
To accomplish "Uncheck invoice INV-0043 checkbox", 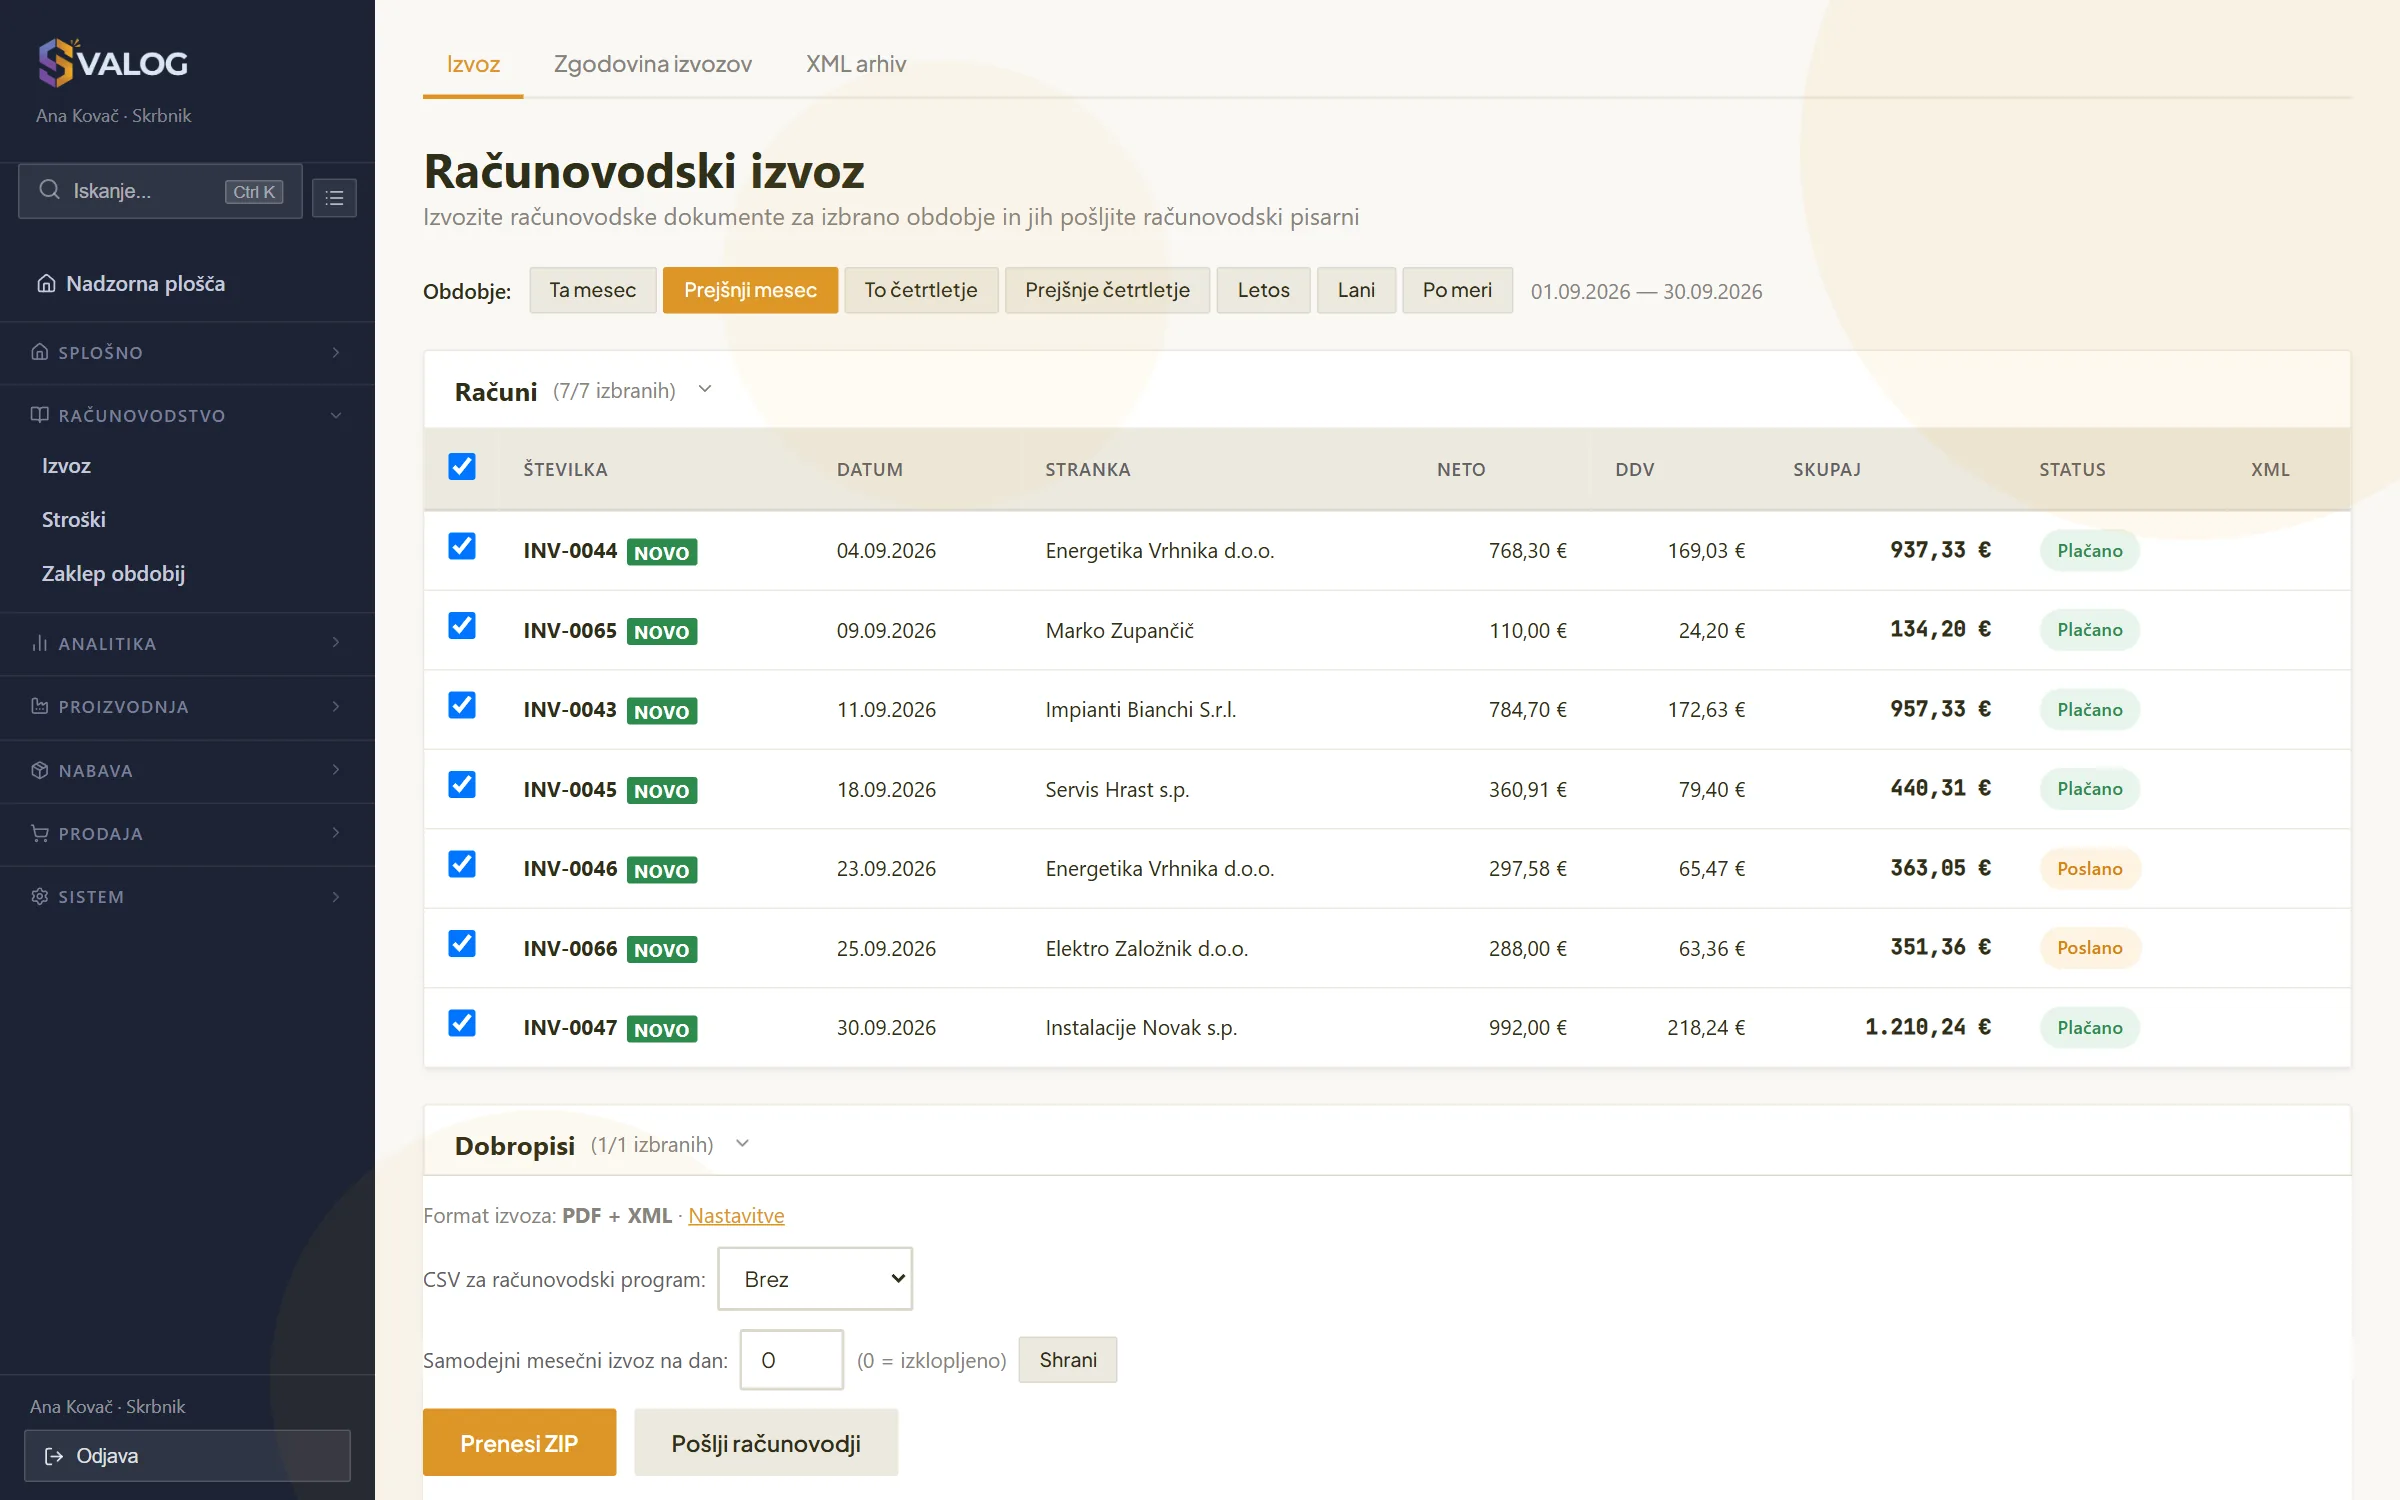I will (462, 705).
